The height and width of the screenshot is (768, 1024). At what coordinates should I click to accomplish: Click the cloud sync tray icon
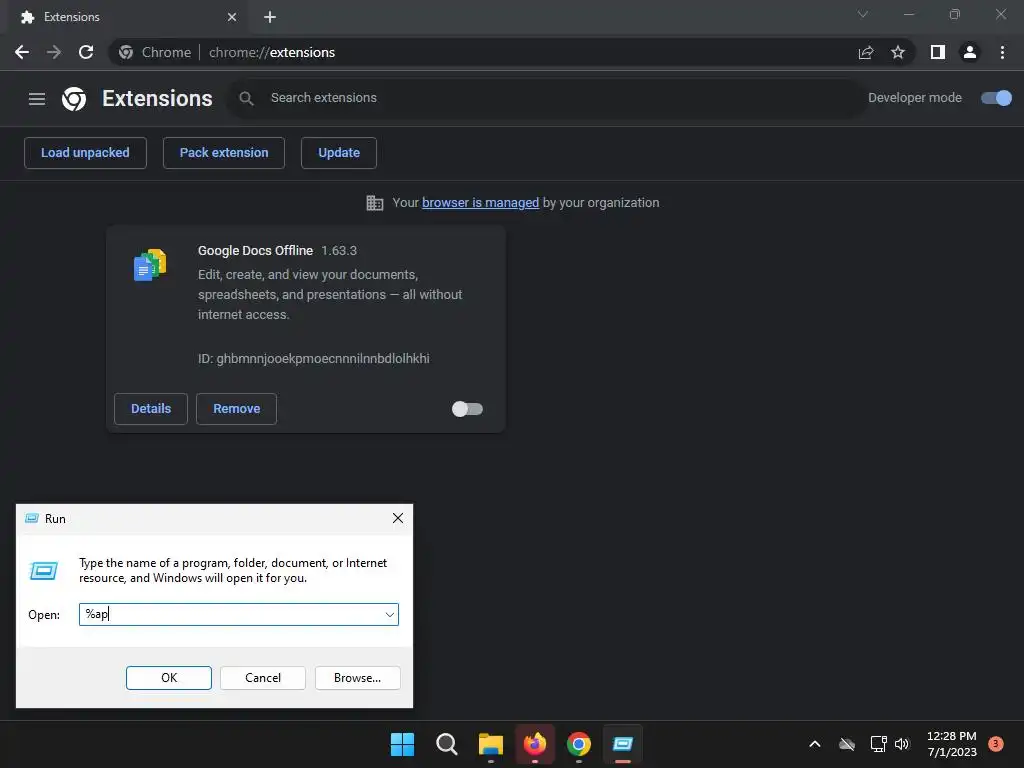click(847, 744)
